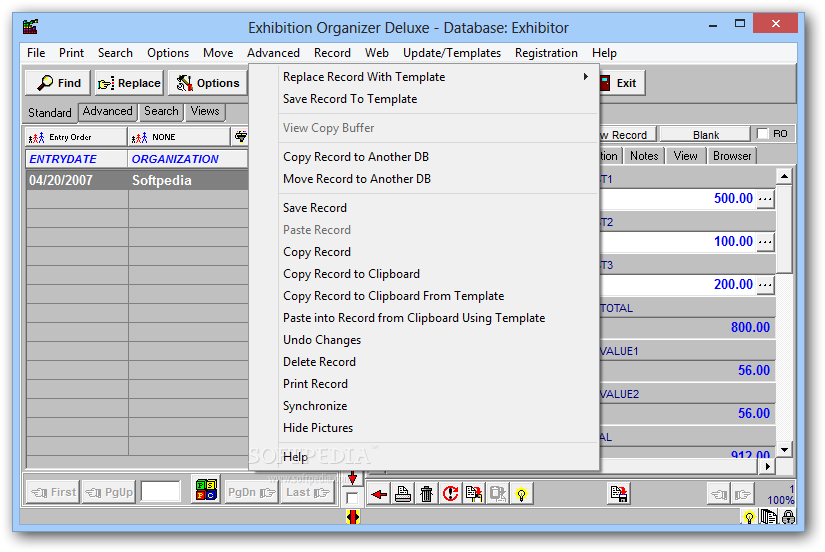
Task: Click the greyed paste record icon
Action: 497,494
